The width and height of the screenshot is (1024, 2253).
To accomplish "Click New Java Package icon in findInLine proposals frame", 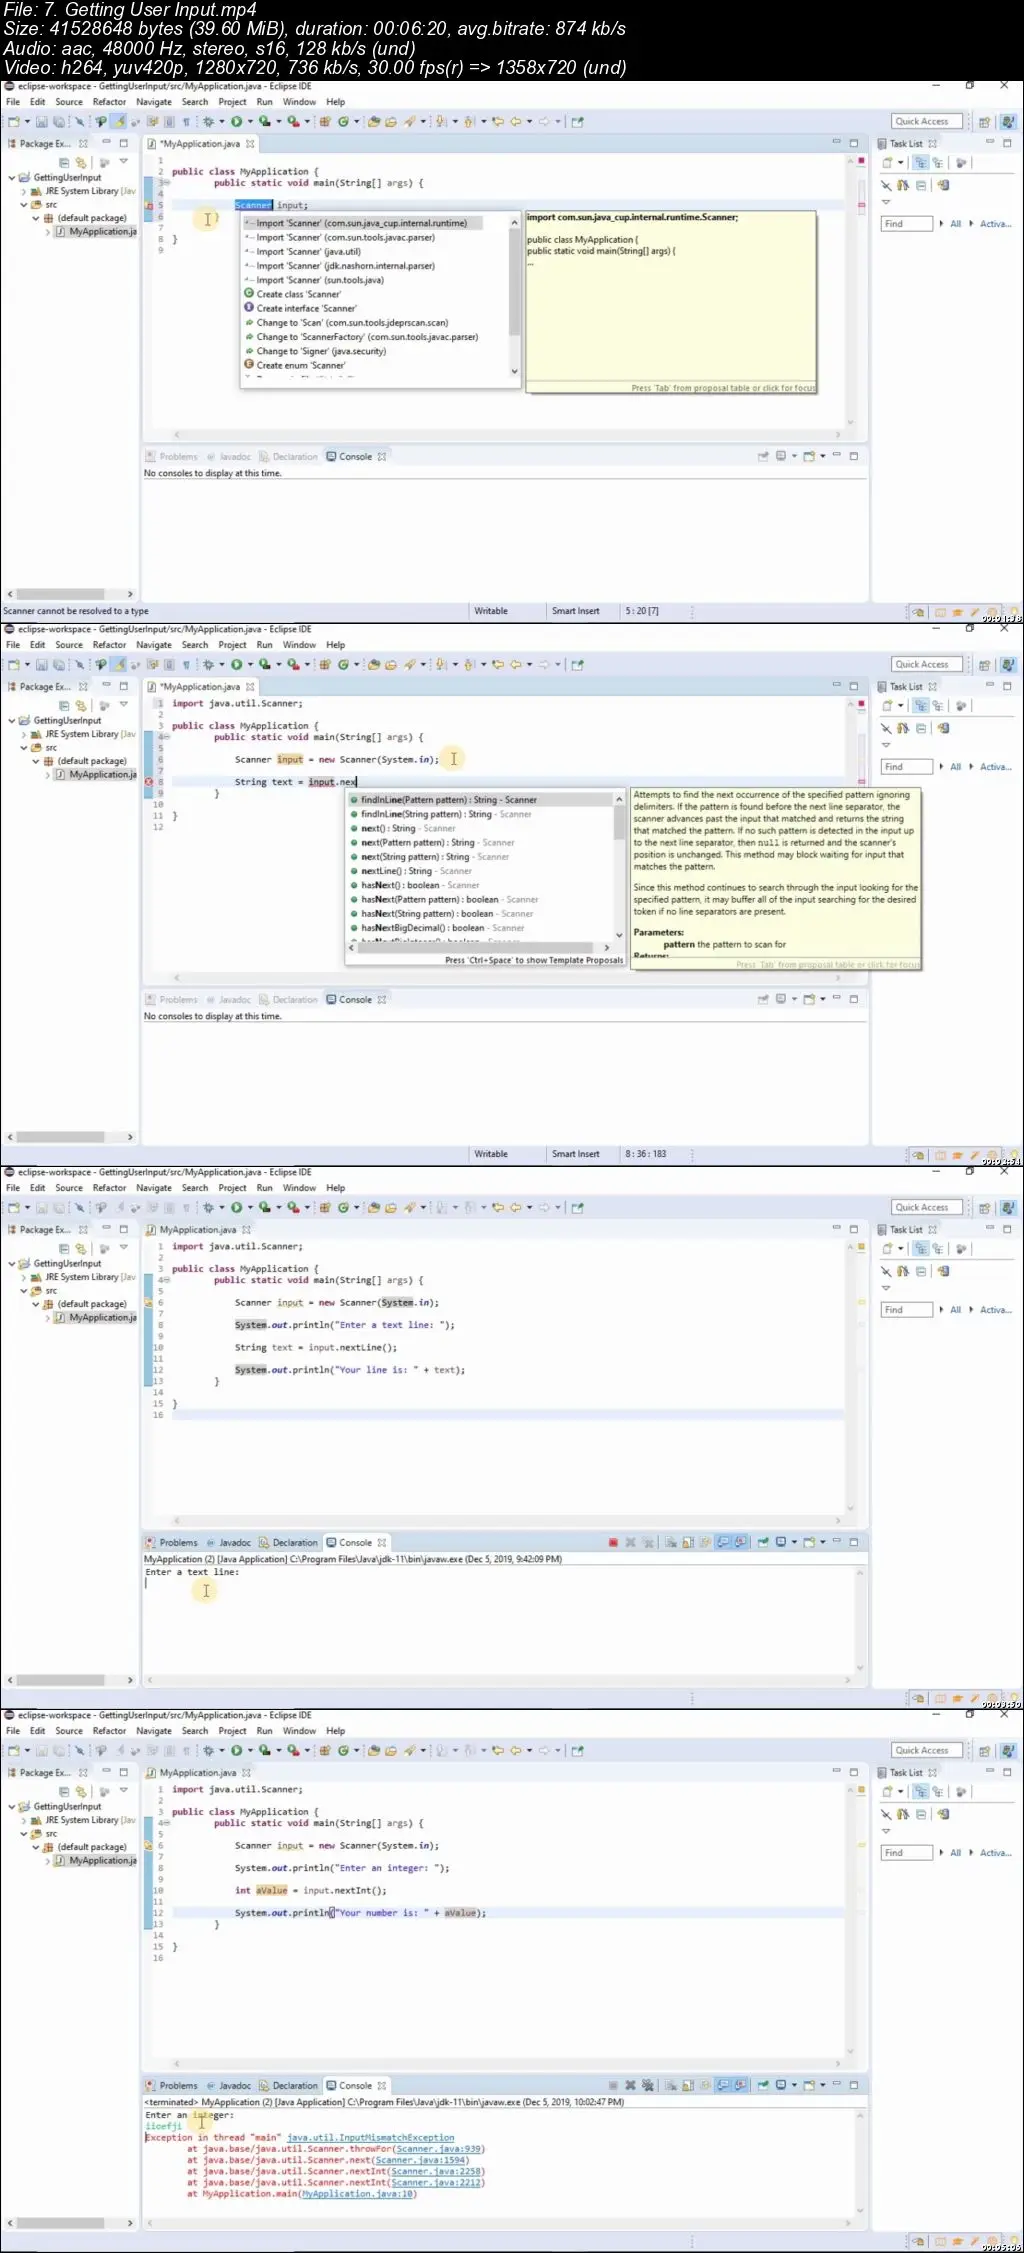I will [325, 665].
